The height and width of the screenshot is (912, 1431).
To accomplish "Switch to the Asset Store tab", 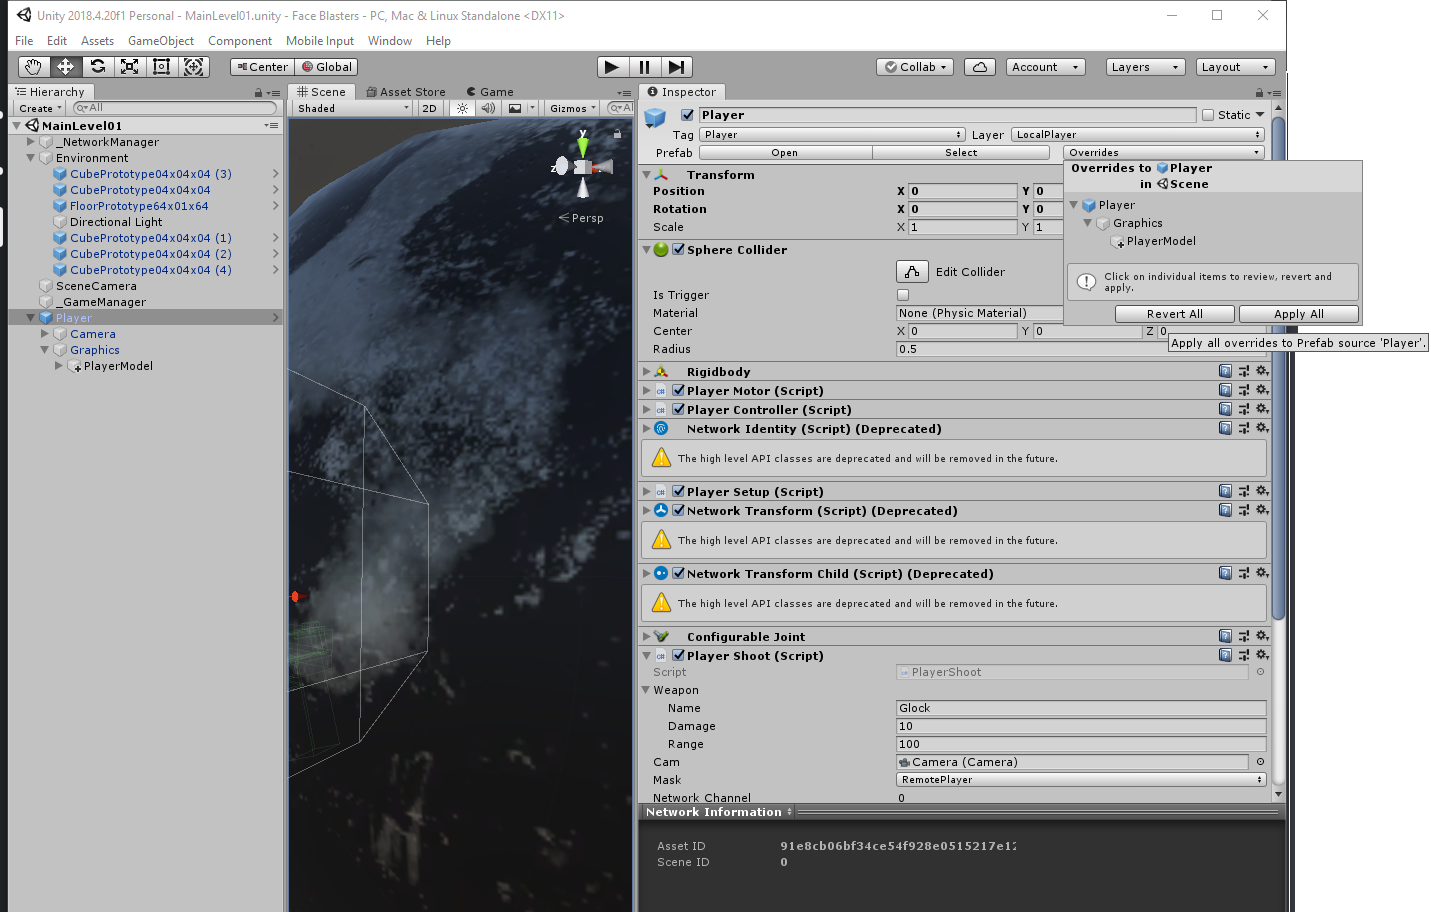I will [x=406, y=92].
